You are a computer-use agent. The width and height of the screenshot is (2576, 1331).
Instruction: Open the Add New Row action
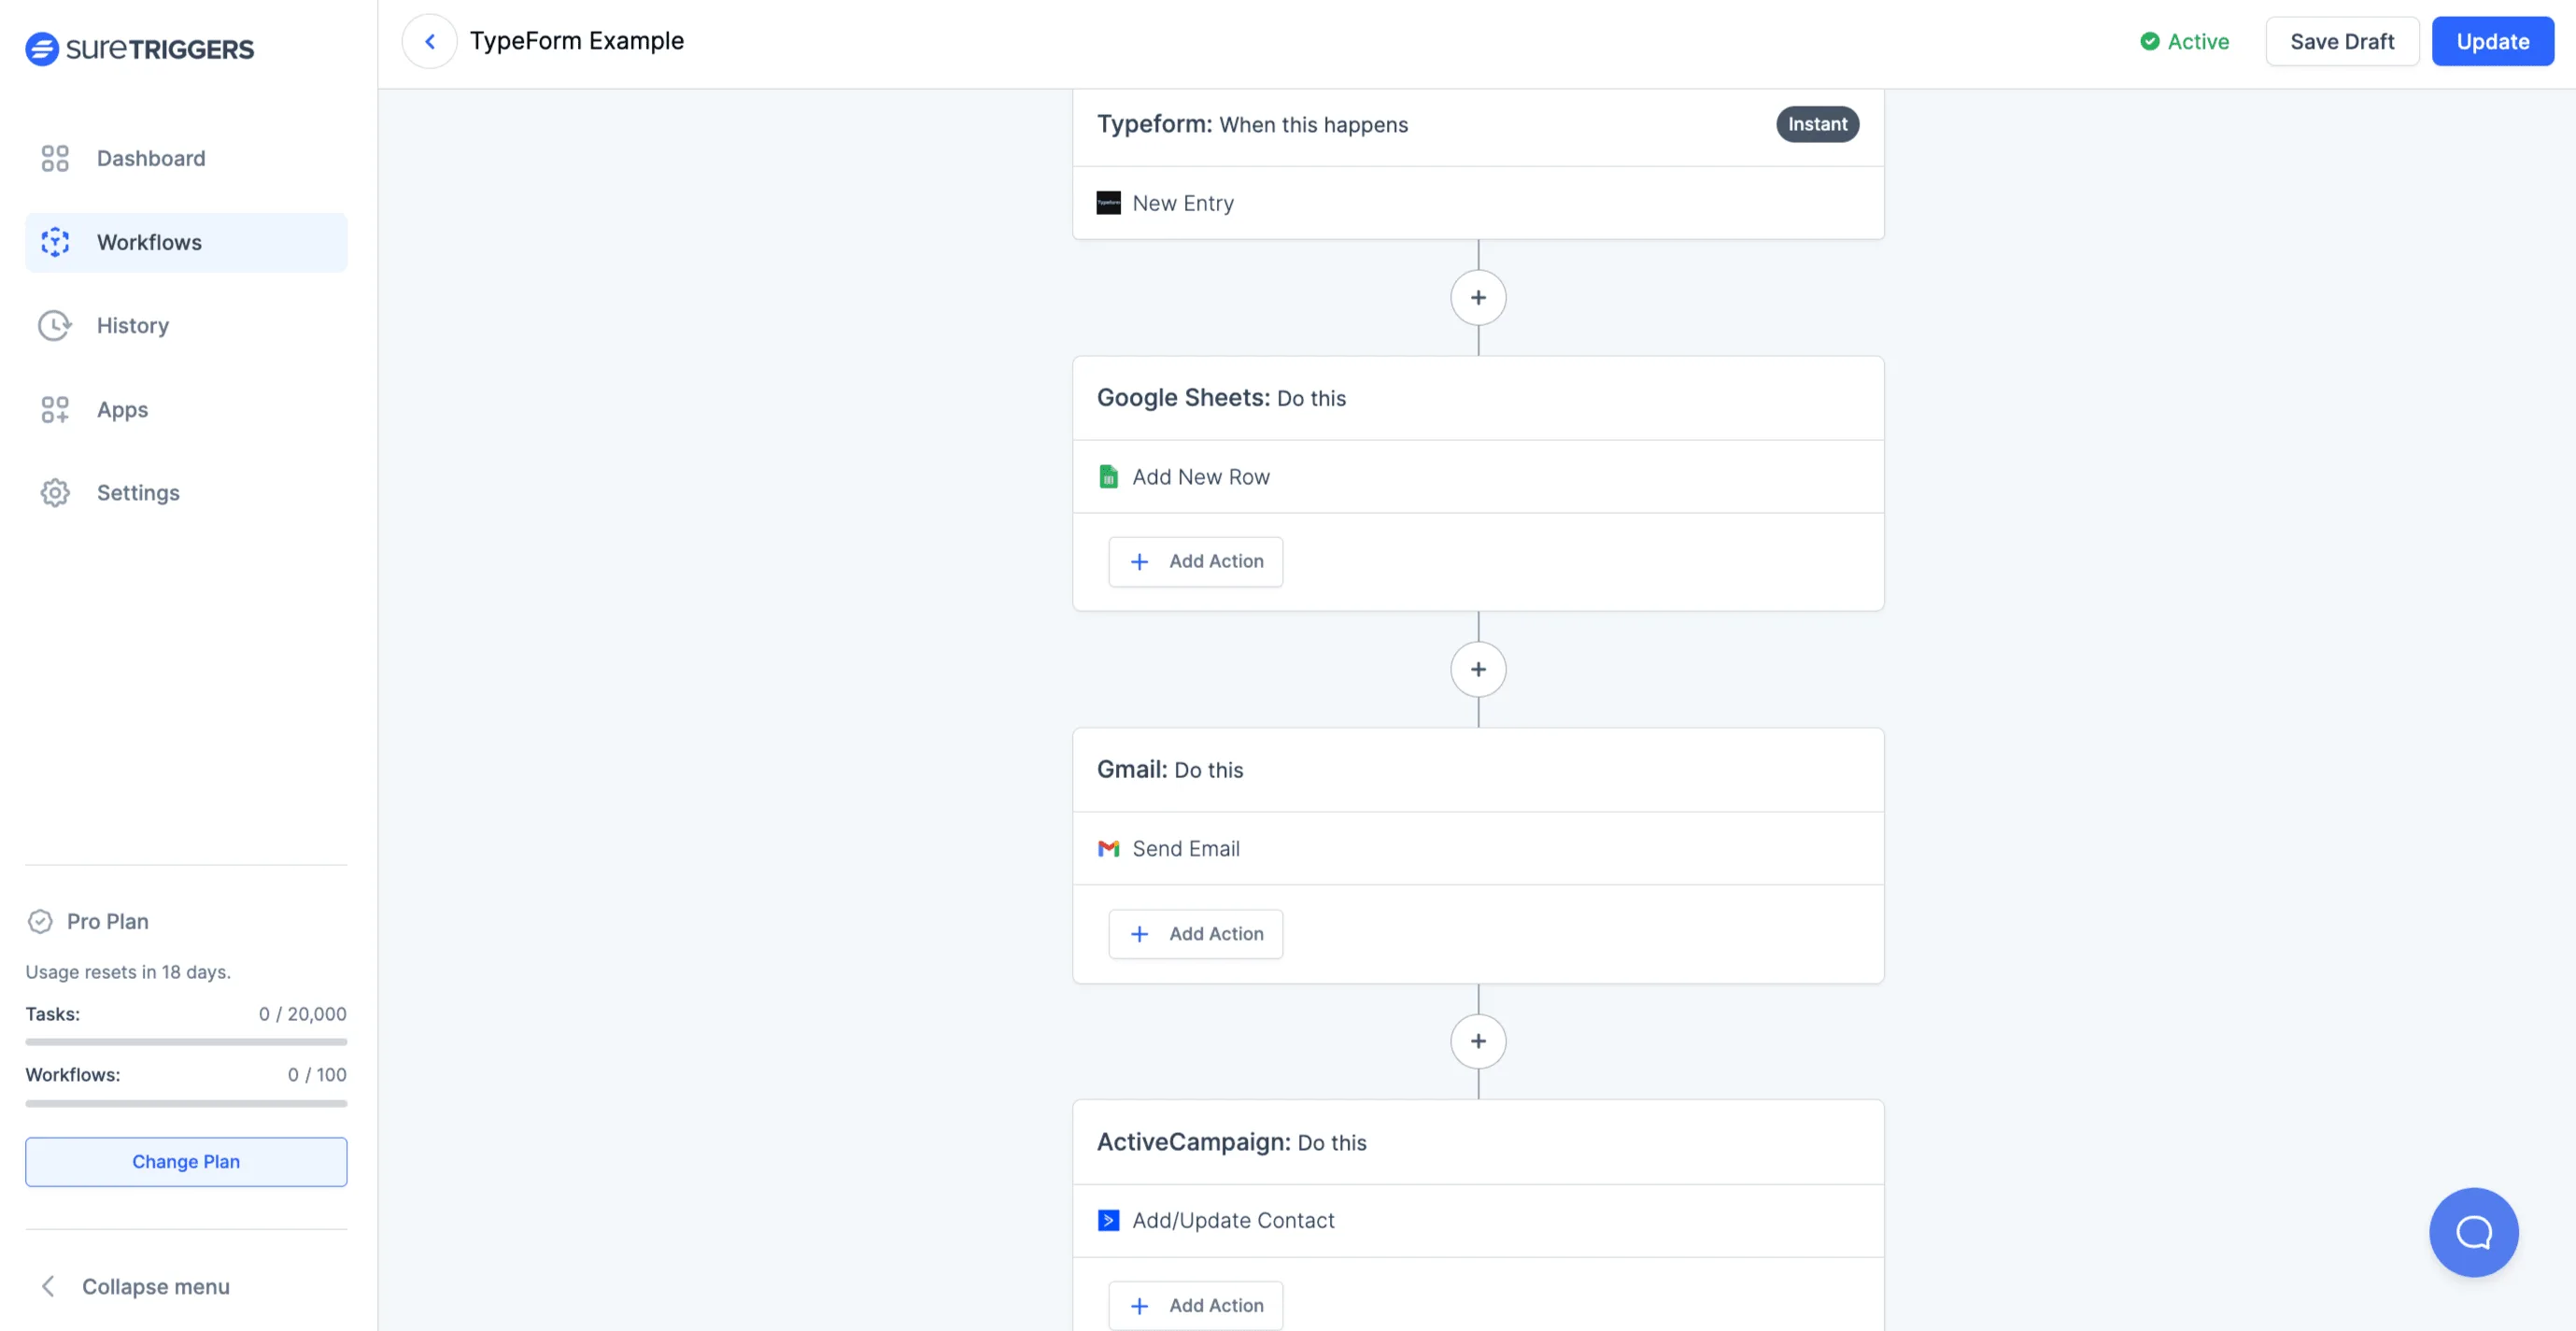pyautogui.click(x=1478, y=476)
